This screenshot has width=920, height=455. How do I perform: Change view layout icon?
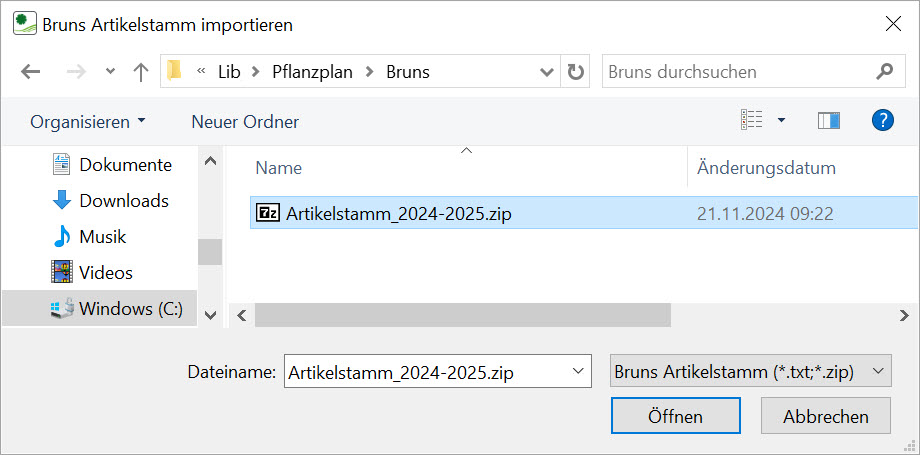point(752,121)
